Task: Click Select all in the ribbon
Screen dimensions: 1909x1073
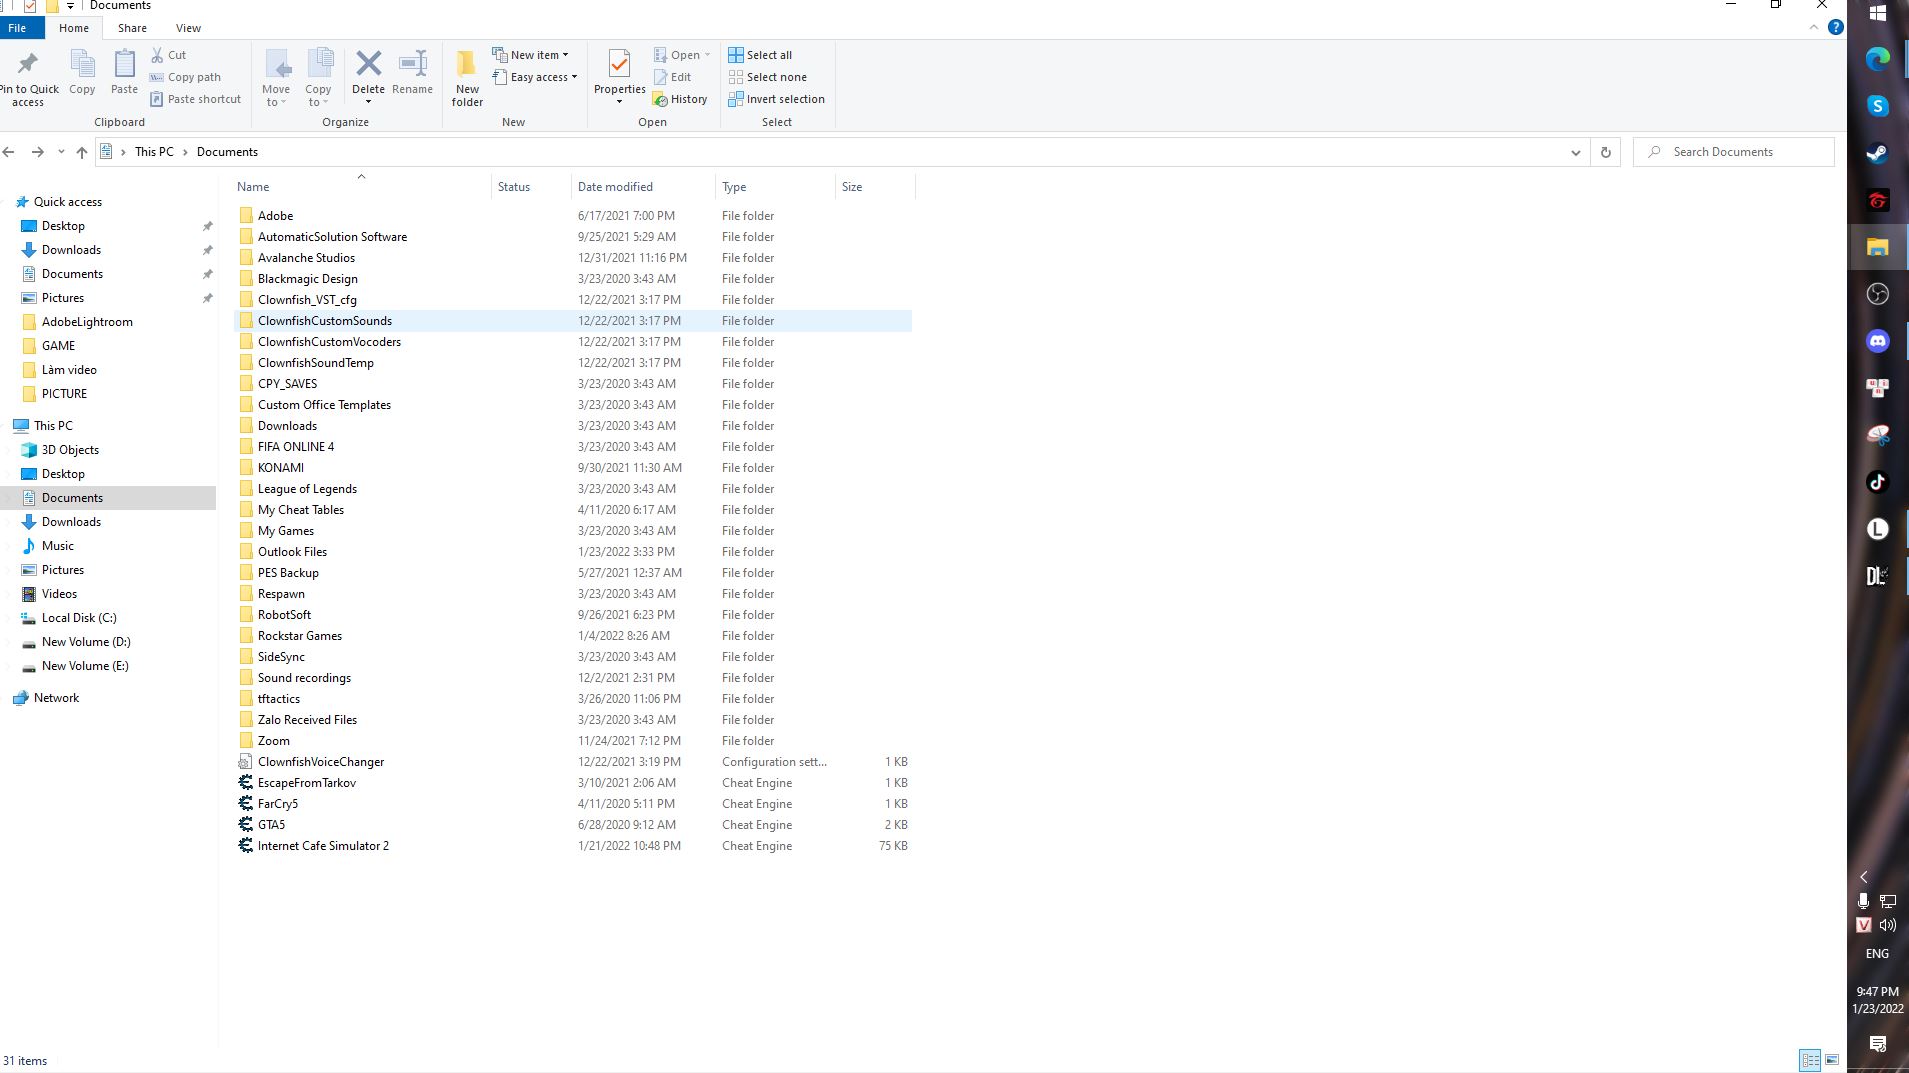Action: tap(760, 55)
